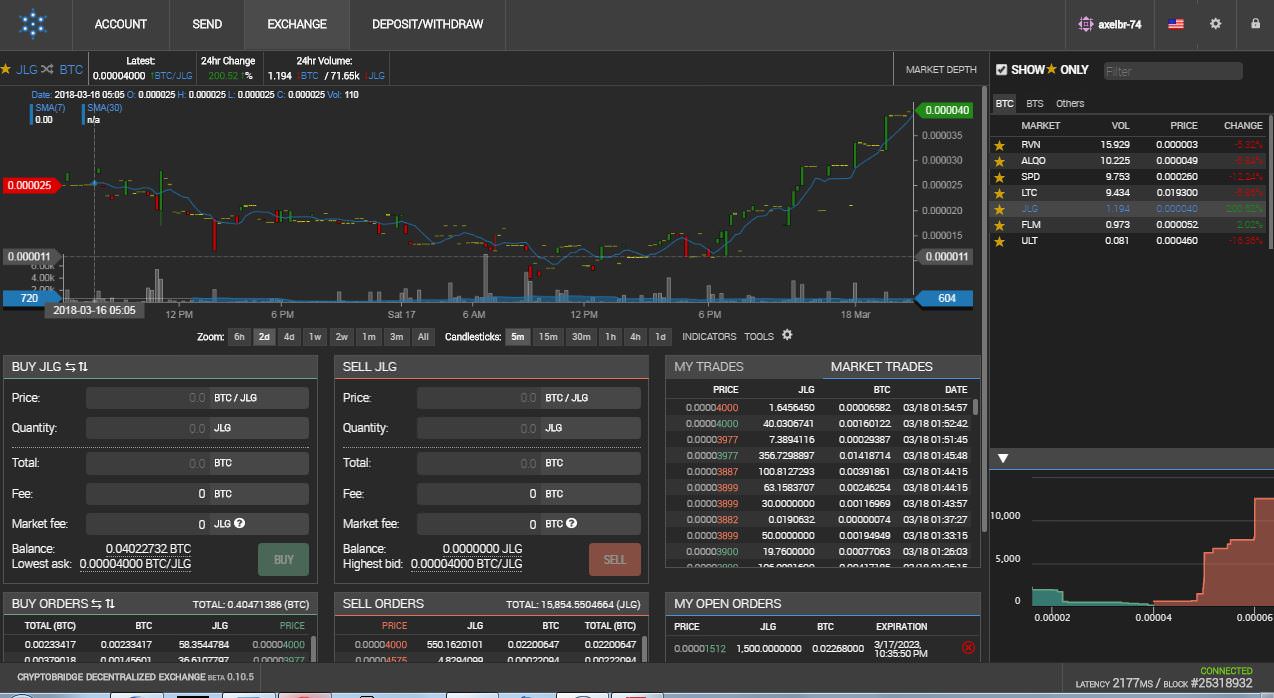
Task: Open DEPOSIT/WITHDRAW
Action: pyautogui.click(x=428, y=24)
